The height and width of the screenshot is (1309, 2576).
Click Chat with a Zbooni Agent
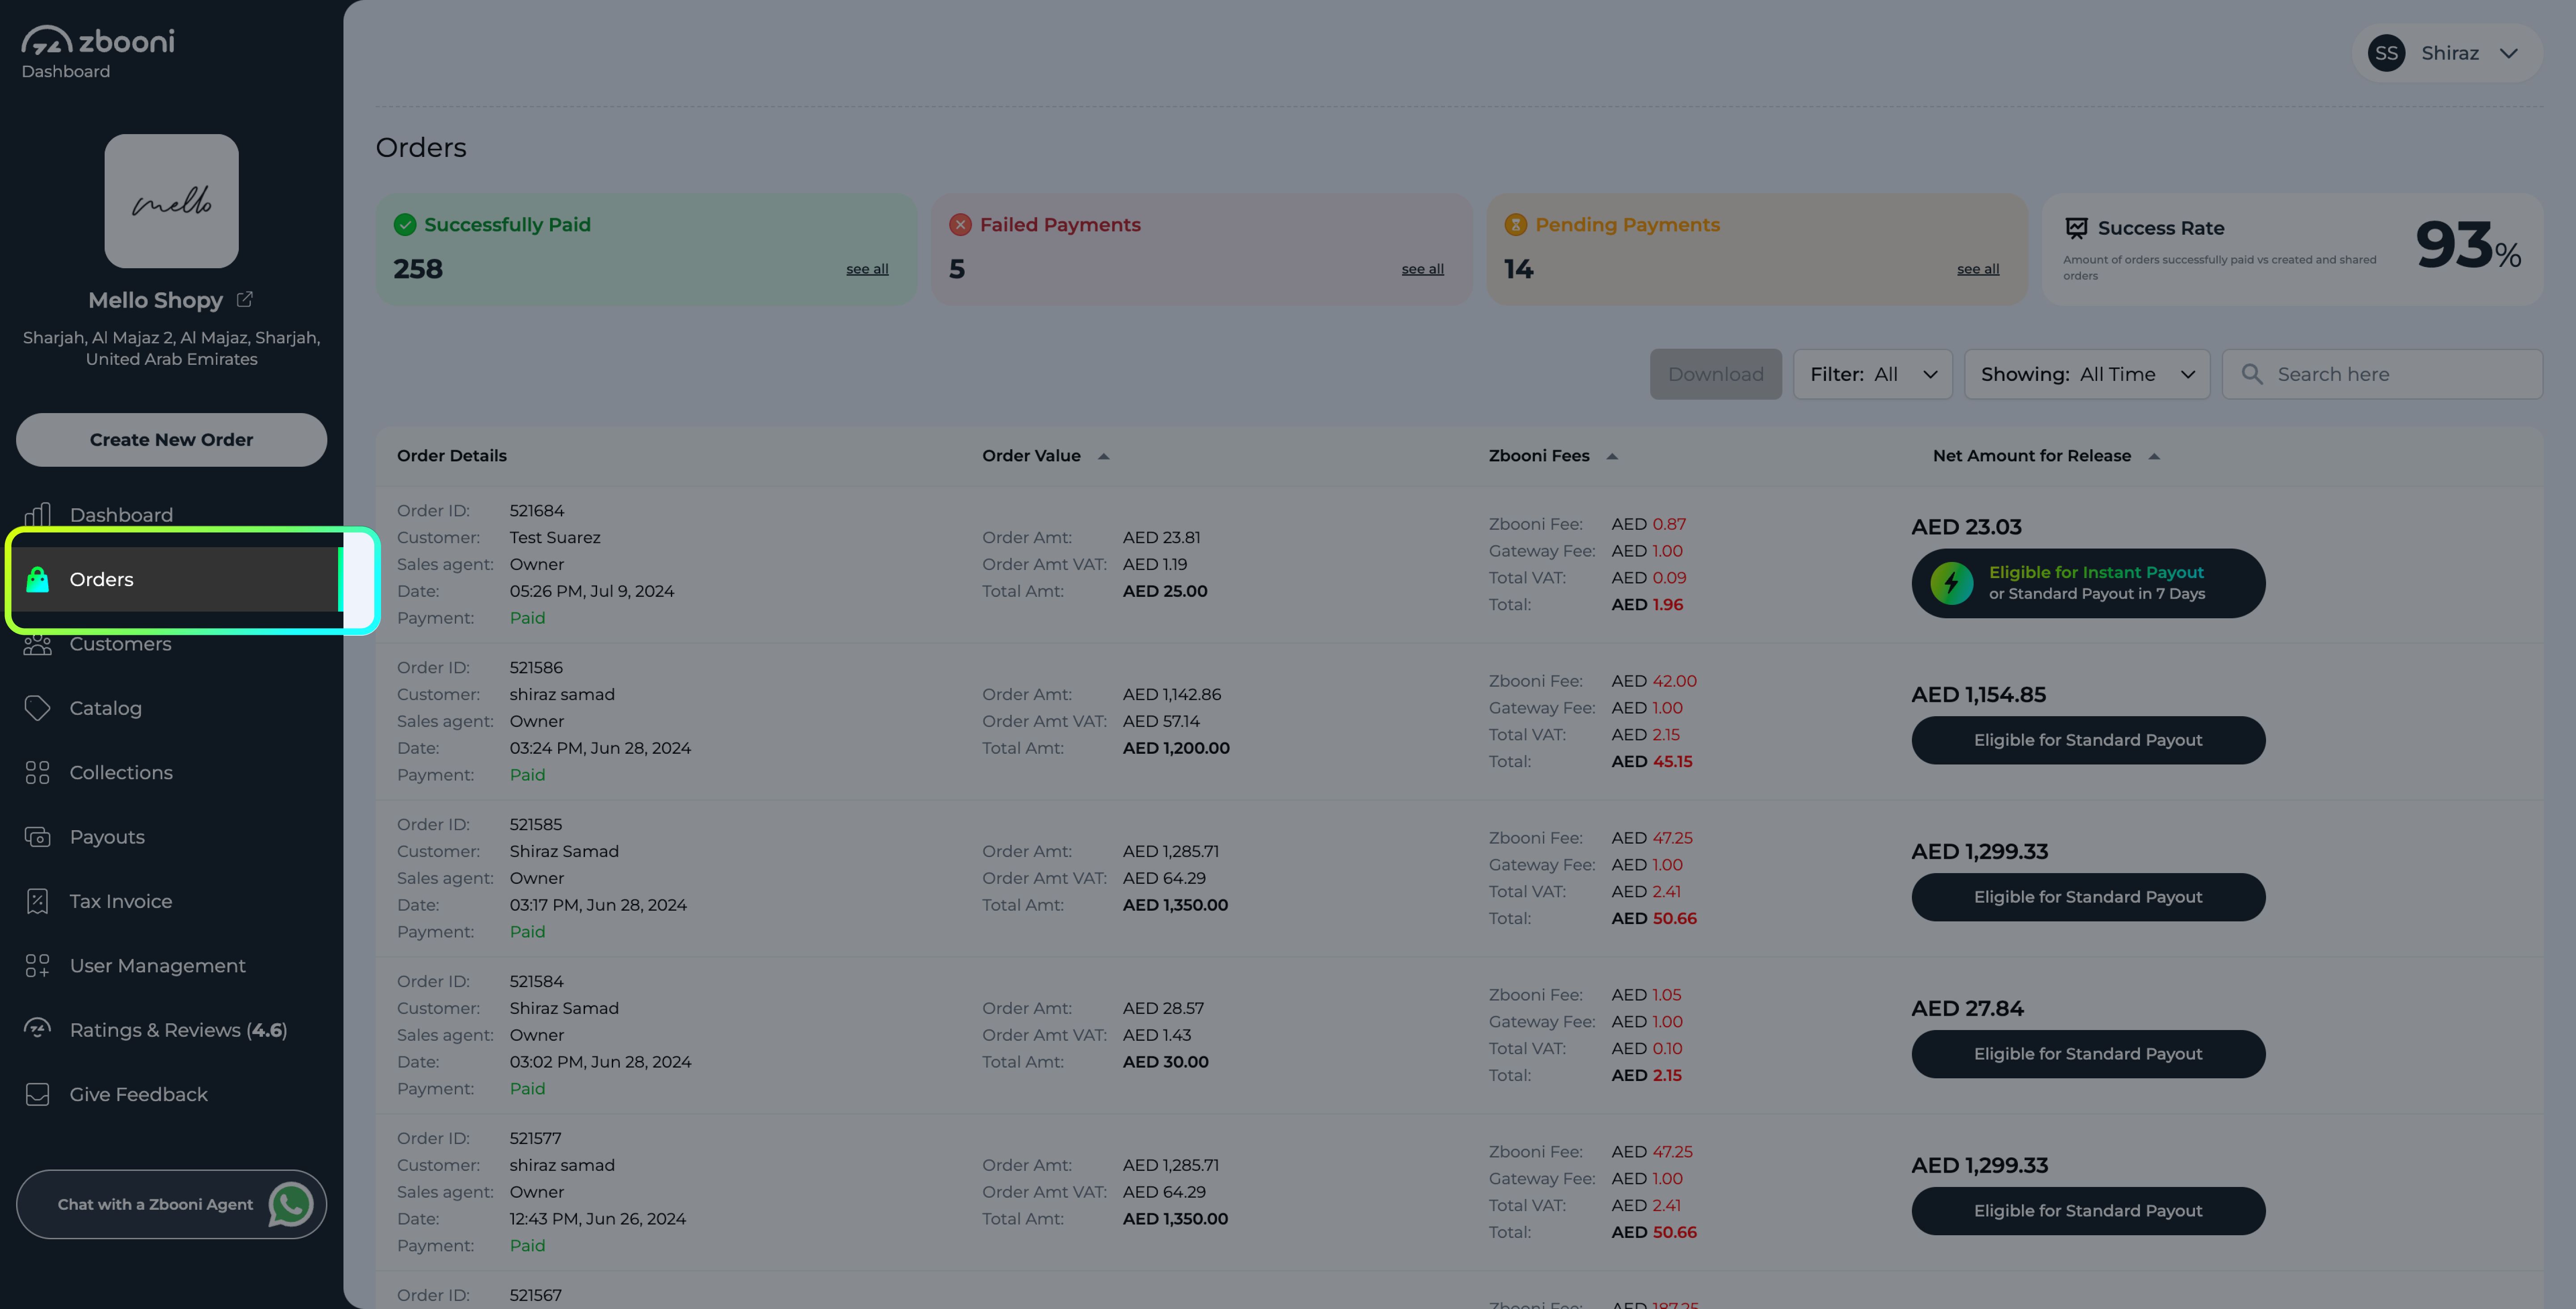tap(172, 1204)
